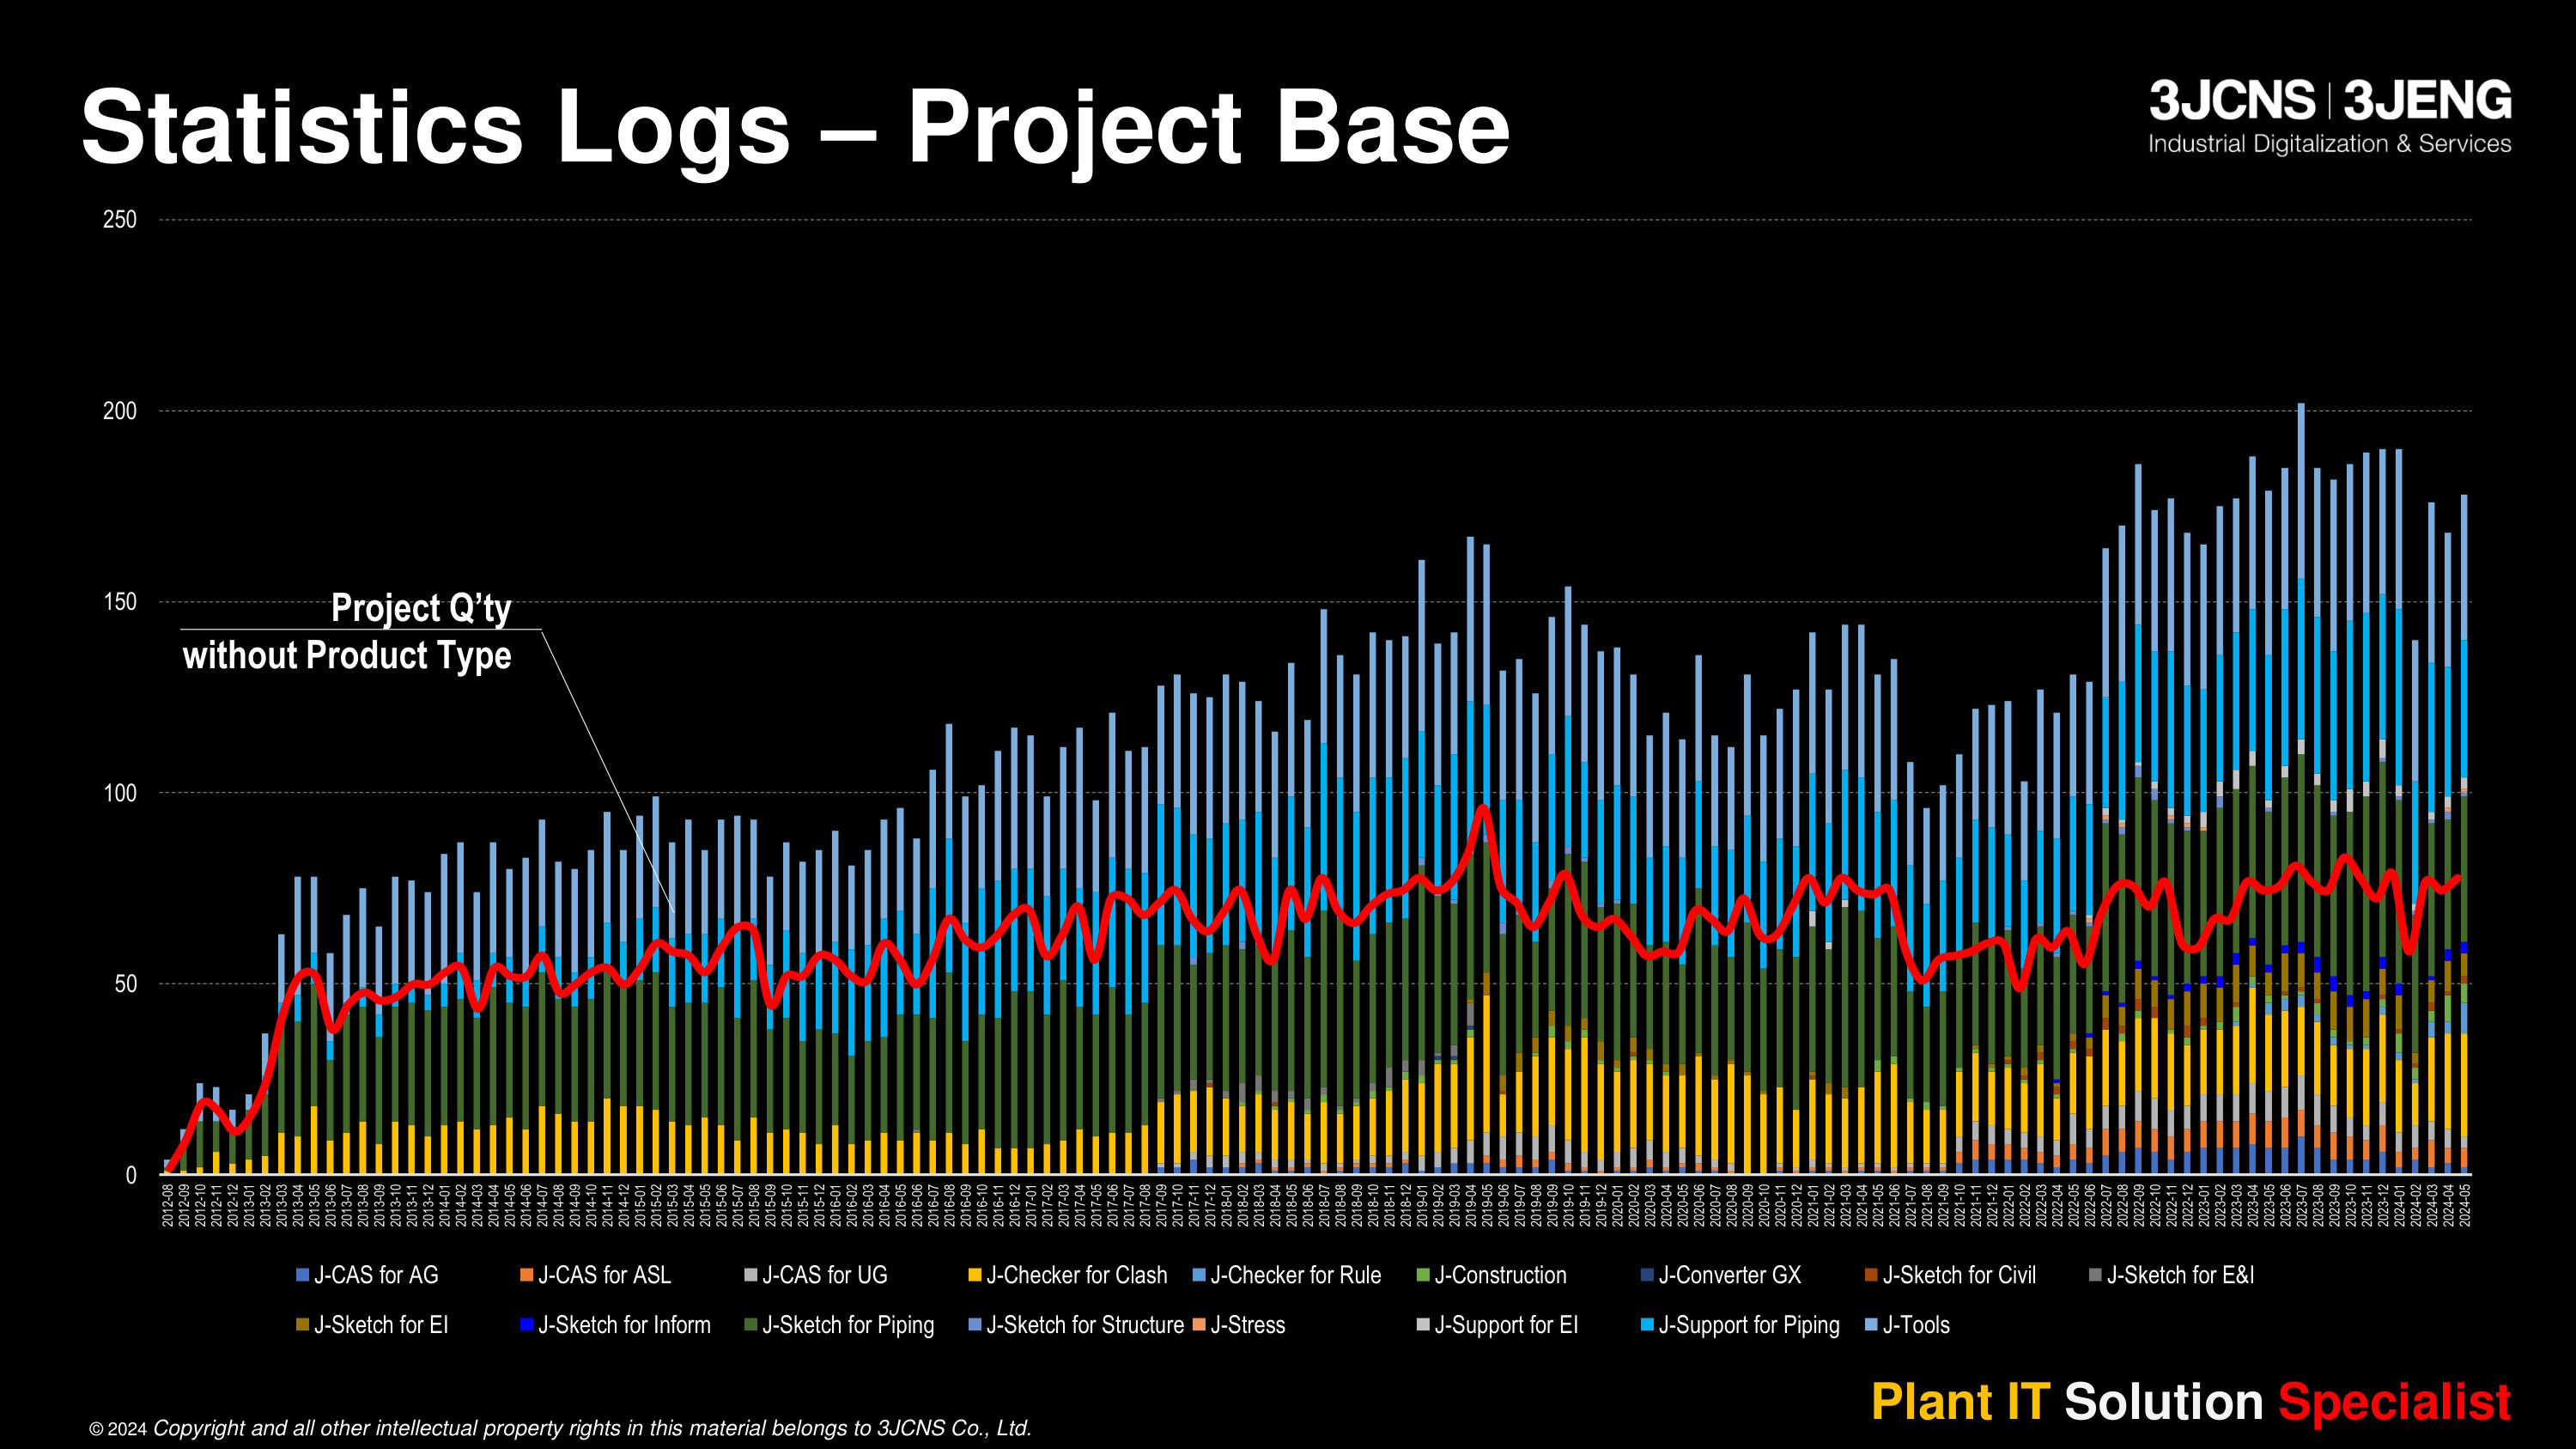Image resolution: width=2576 pixels, height=1449 pixels.
Task: Click the 'Plant IT Solution Specialist' slogan
Action: coord(2191,1402)
